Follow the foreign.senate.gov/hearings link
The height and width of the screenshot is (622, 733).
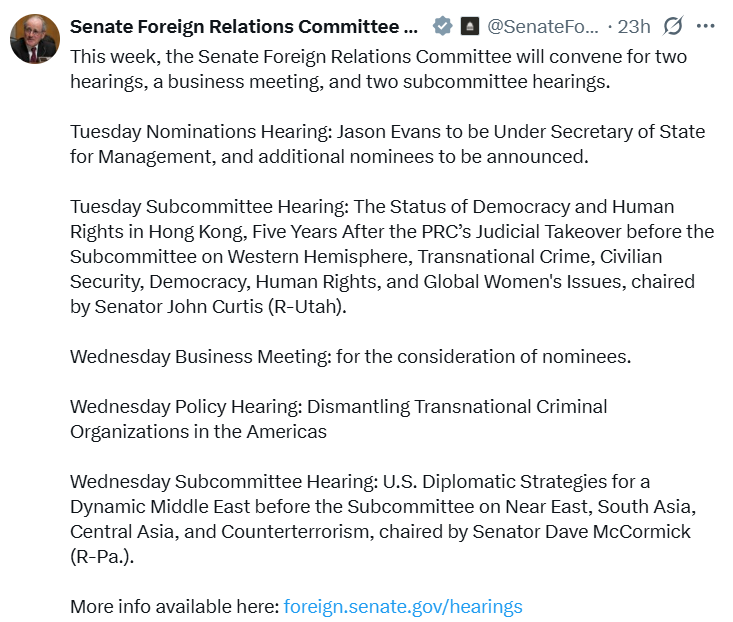click(403, 607)
